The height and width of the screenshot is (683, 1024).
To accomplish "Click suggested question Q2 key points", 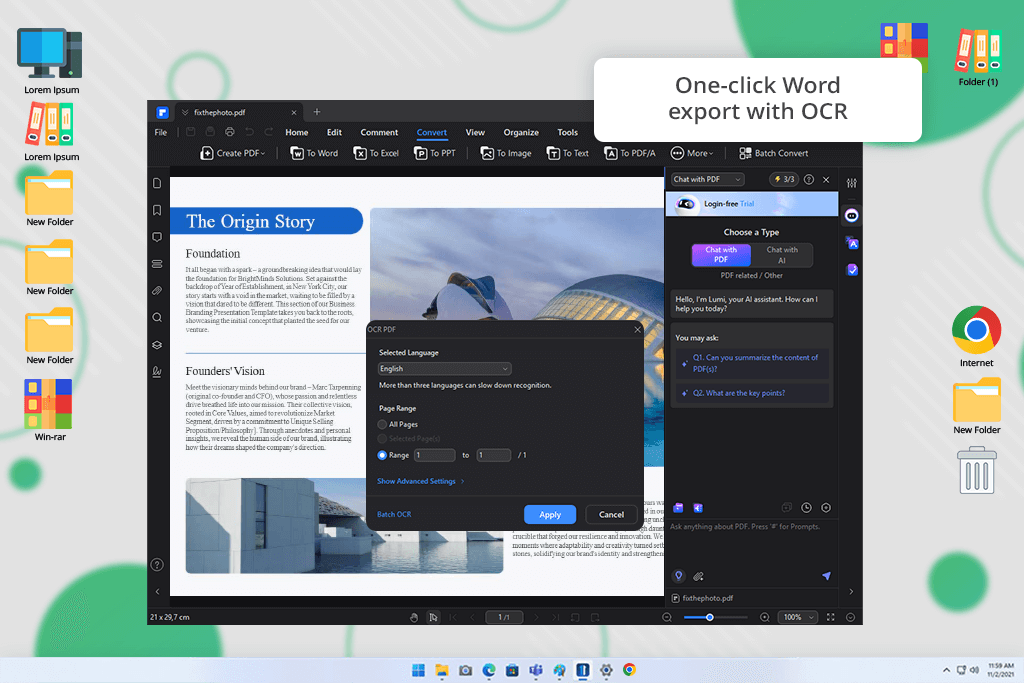I will coord(752,393).
